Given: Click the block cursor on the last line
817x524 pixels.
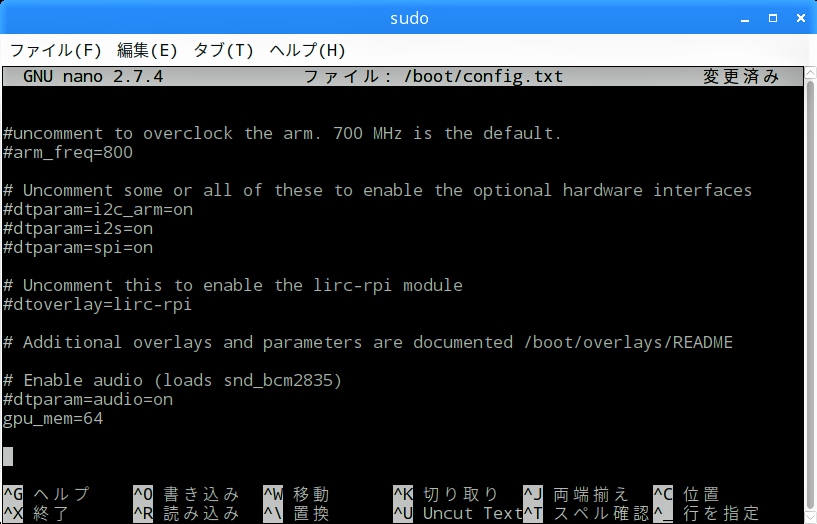Looking at the screenshot, I should [x=8, y=456].
